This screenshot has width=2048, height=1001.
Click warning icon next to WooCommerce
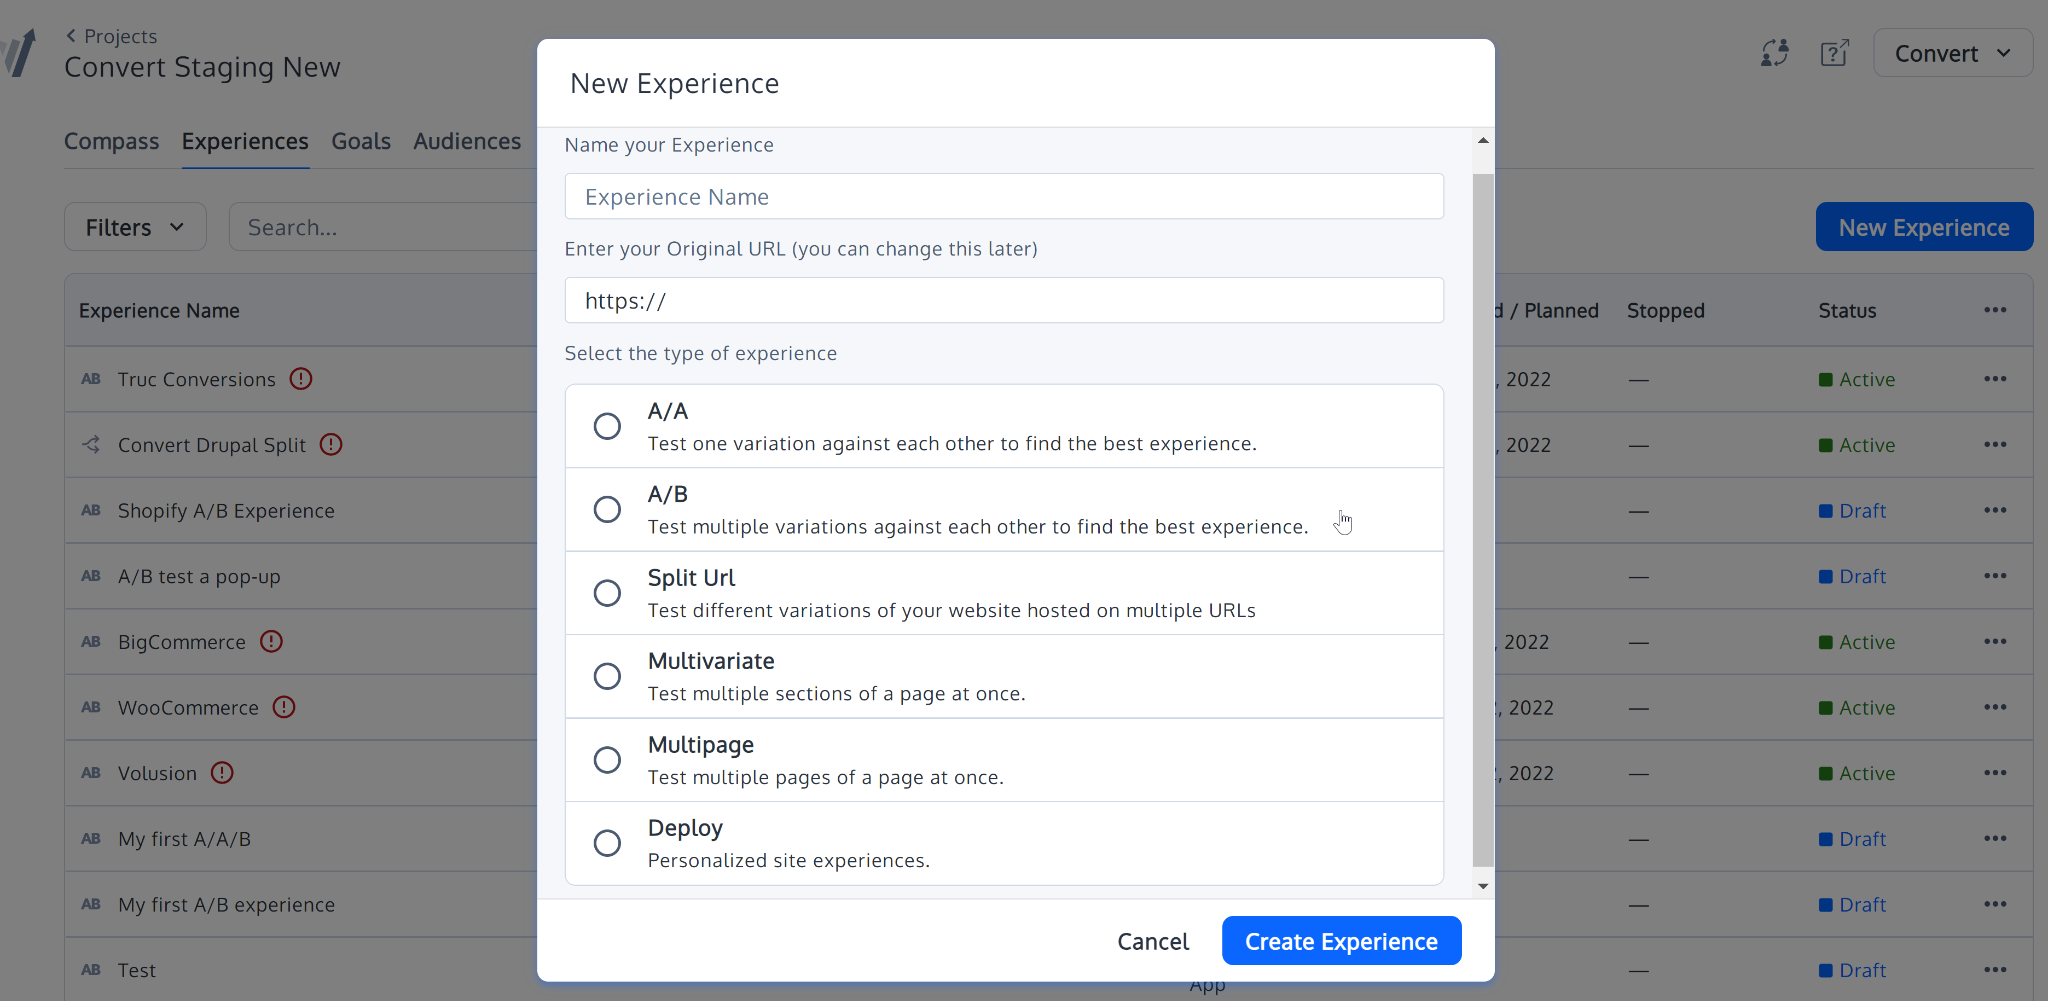coord(284,707)
